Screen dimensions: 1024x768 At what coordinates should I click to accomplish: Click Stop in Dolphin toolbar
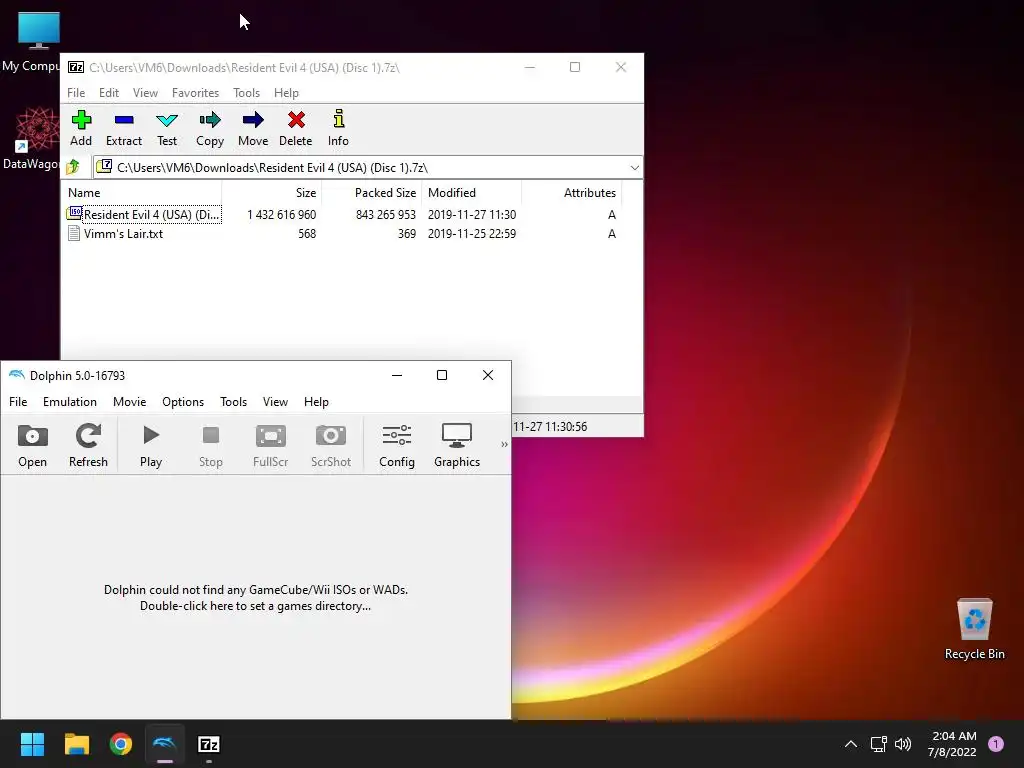pyautogui.click(x=210, y=445)
